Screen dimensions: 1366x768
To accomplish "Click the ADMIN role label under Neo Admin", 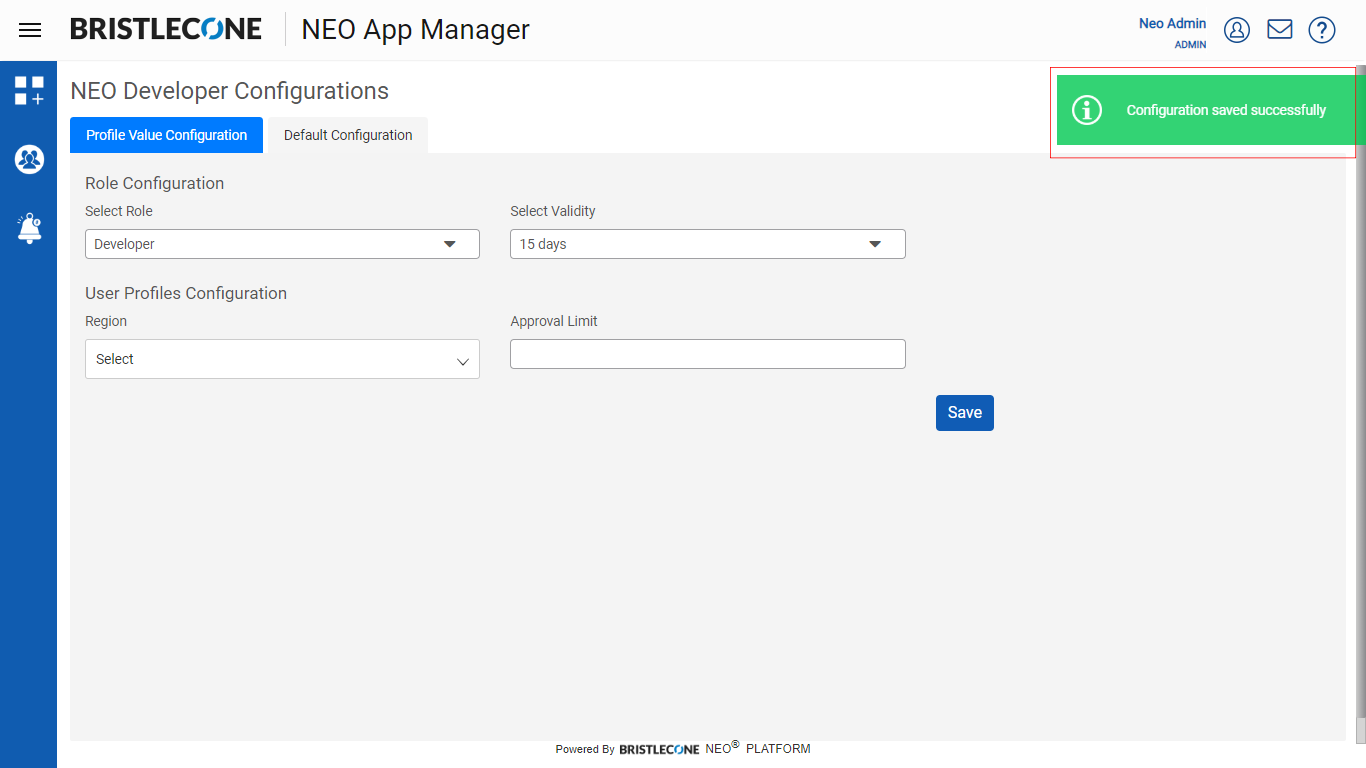I will [1190, 45].
